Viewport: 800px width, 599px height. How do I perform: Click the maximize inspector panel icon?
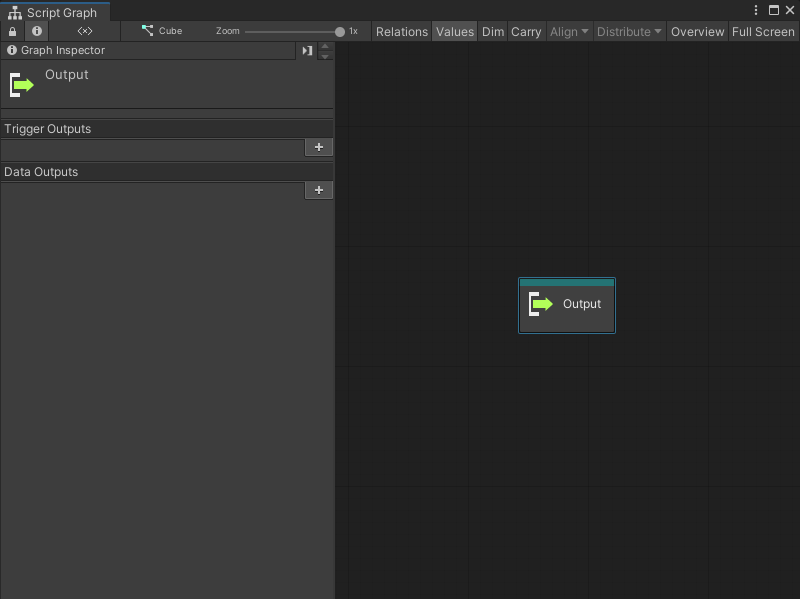307,50
